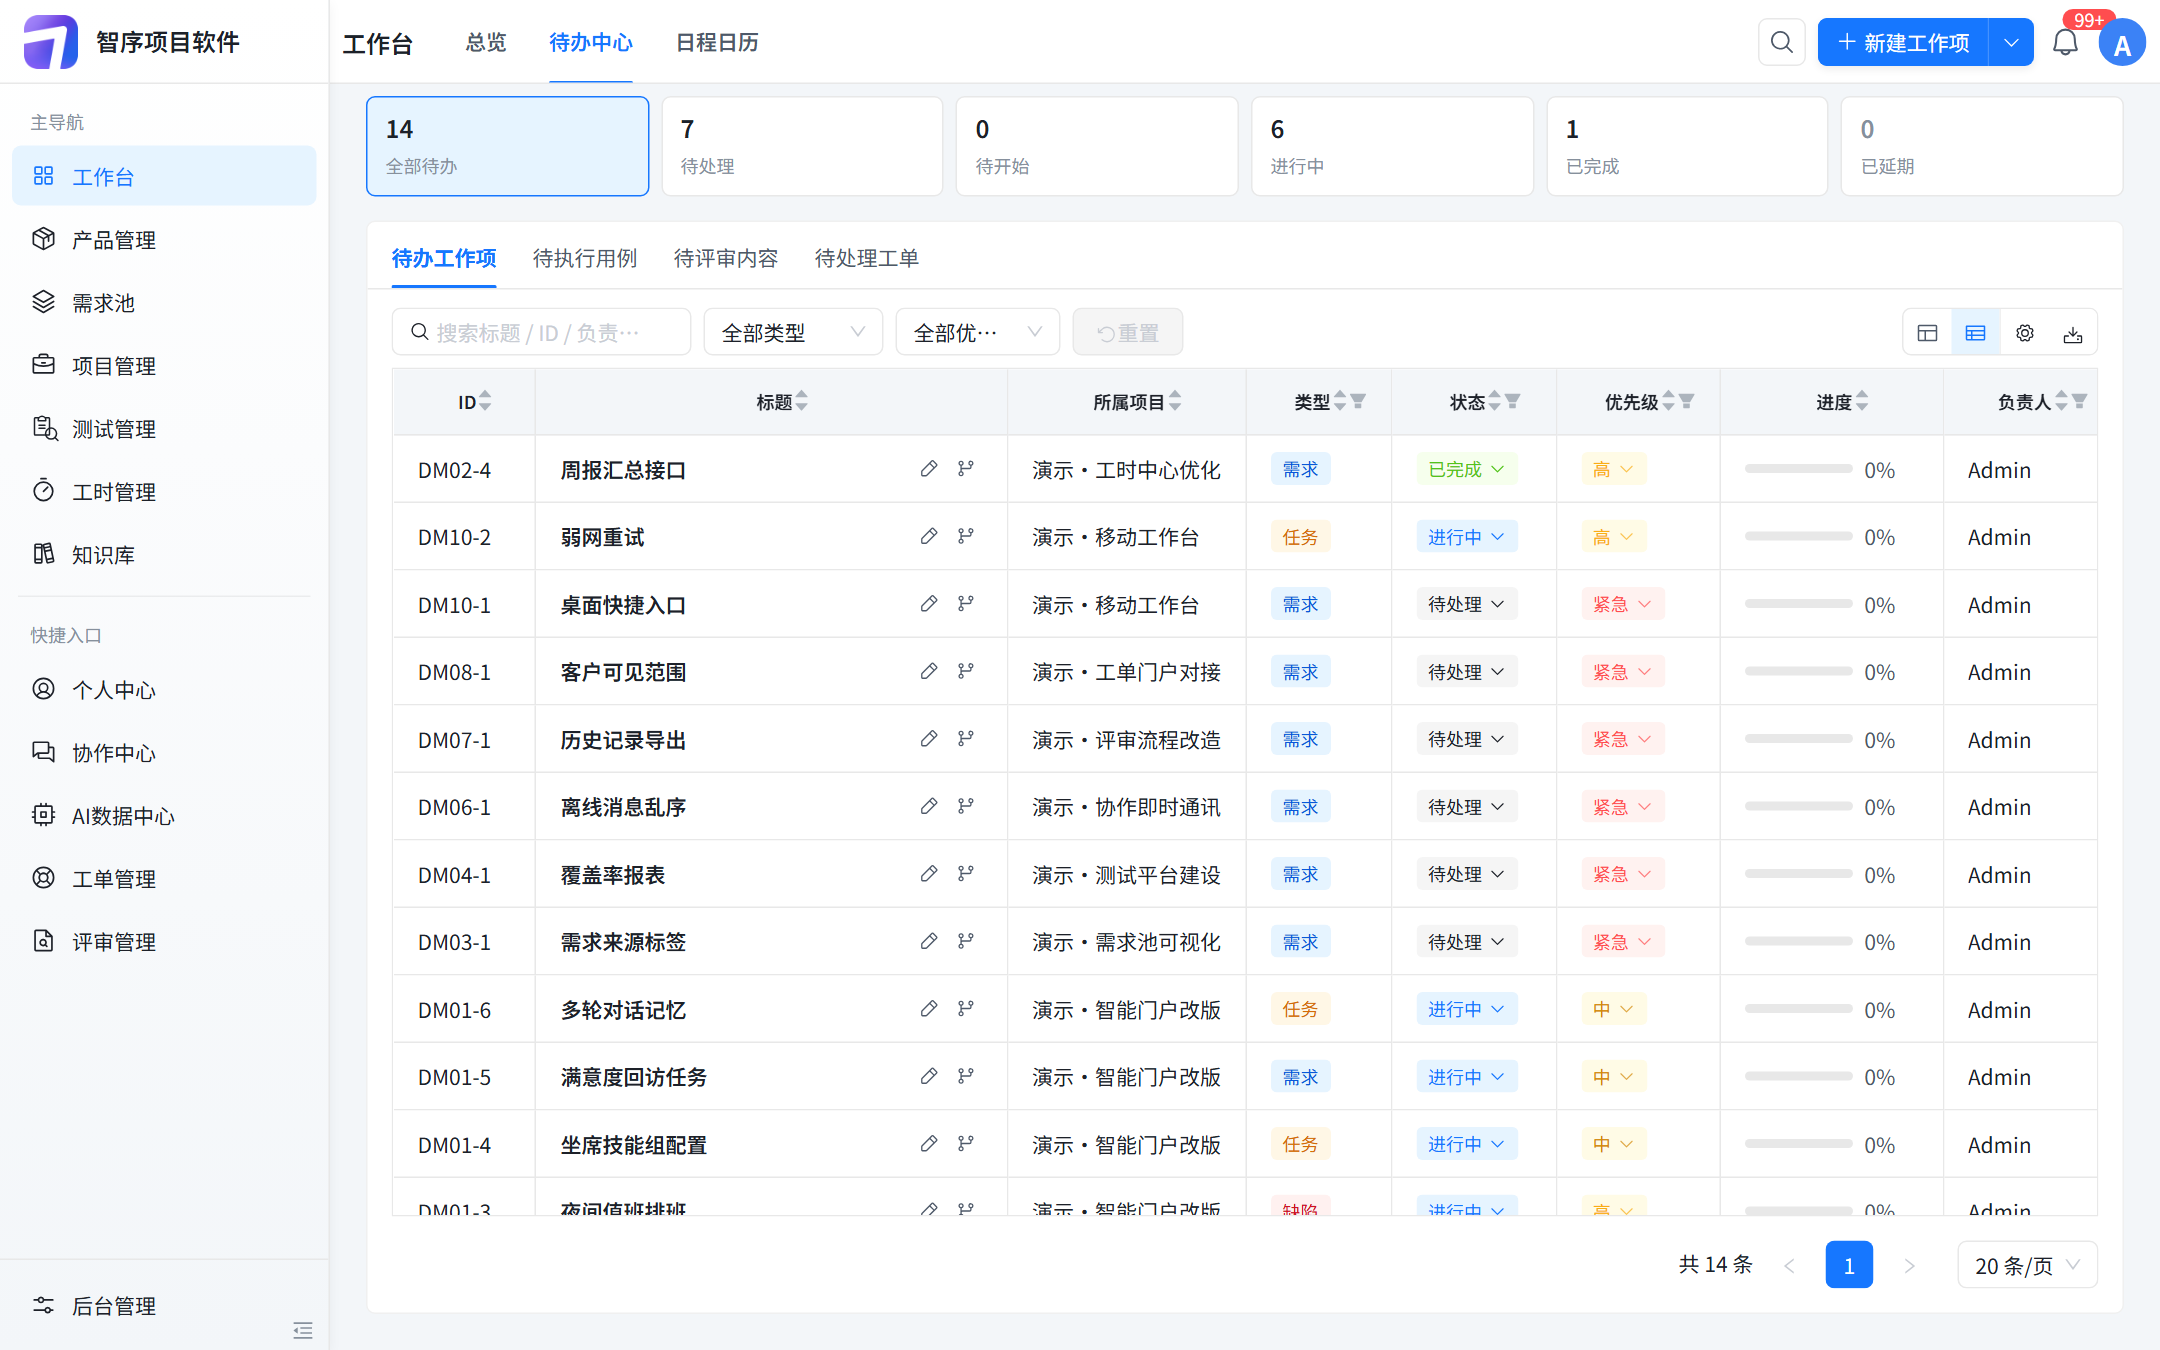2160x1350 pixels.
Task: Switch to 日程日历 tab
Action: tap(717, 42)
